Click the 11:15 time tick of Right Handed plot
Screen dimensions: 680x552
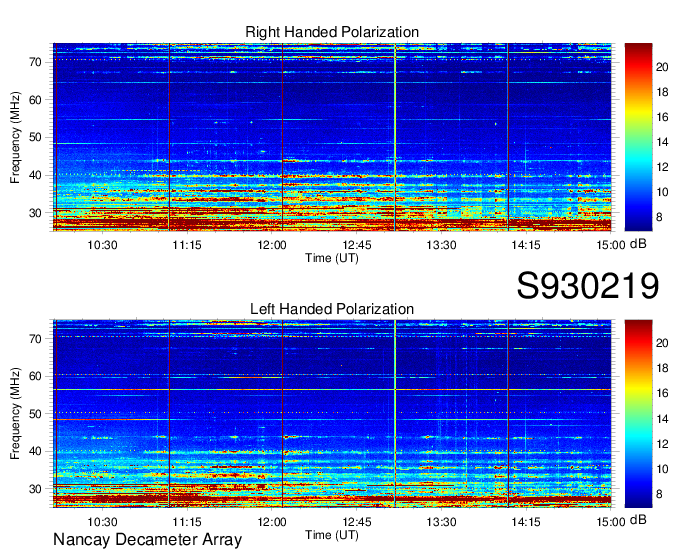tap(187, 245)
